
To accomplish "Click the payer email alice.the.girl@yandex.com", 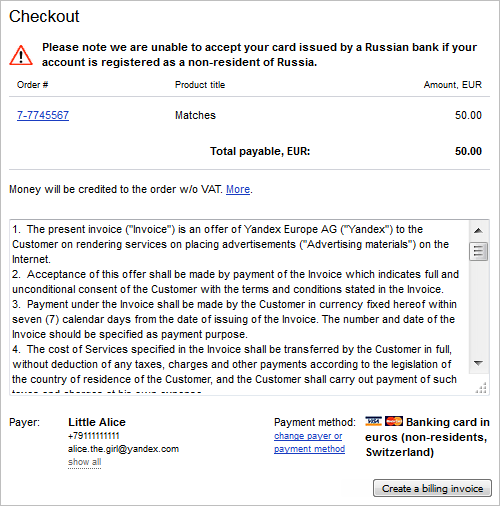I will [123, 449].
